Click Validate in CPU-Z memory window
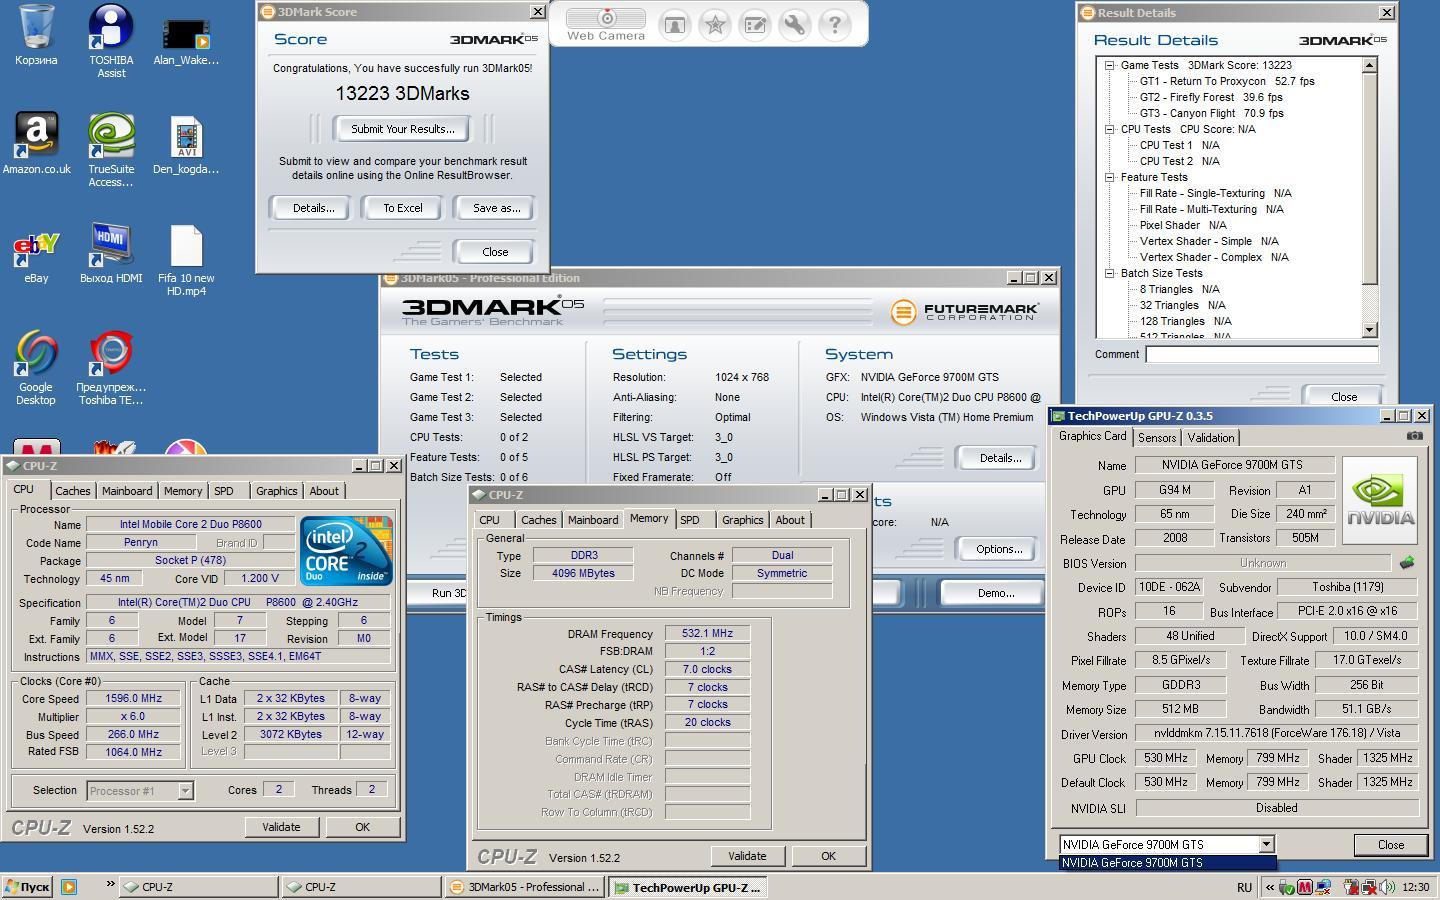The image size is (1440, 900). click(x=747, y=856)
